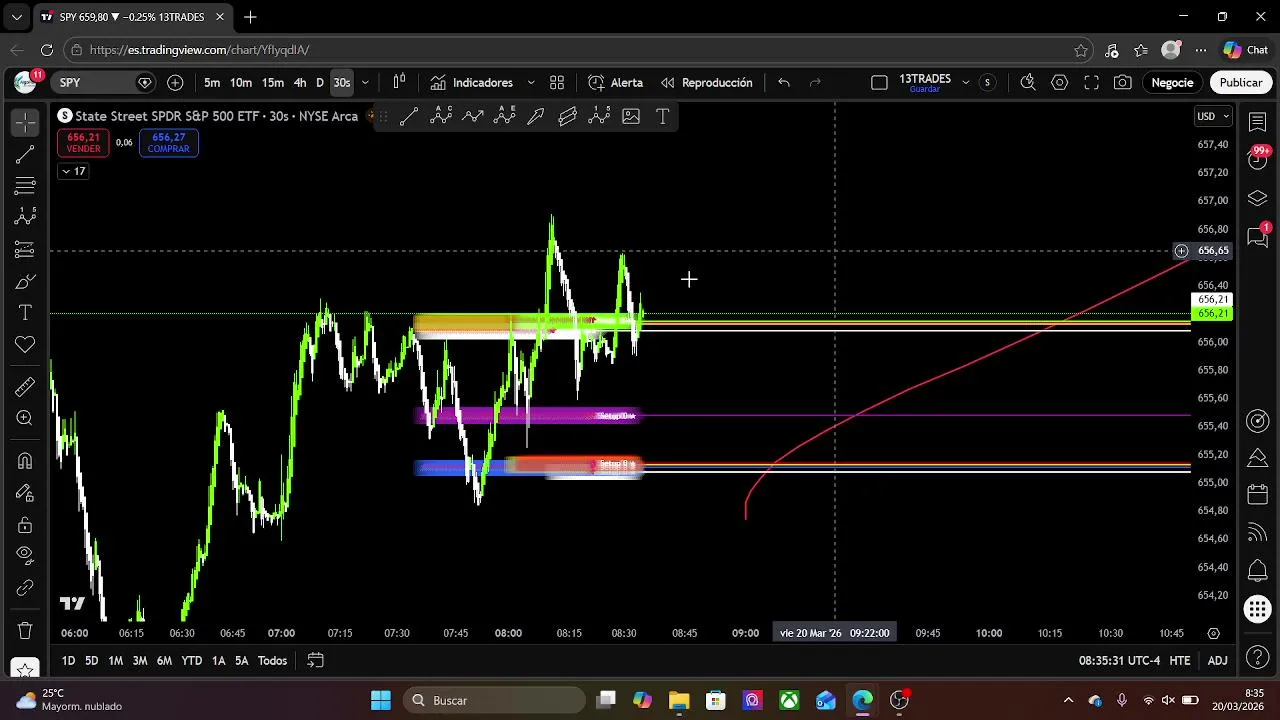Viewport: 1280px width, 720px height.
Task: Pick the arrow marker in favorites toolbar
Action: (536, 116)
